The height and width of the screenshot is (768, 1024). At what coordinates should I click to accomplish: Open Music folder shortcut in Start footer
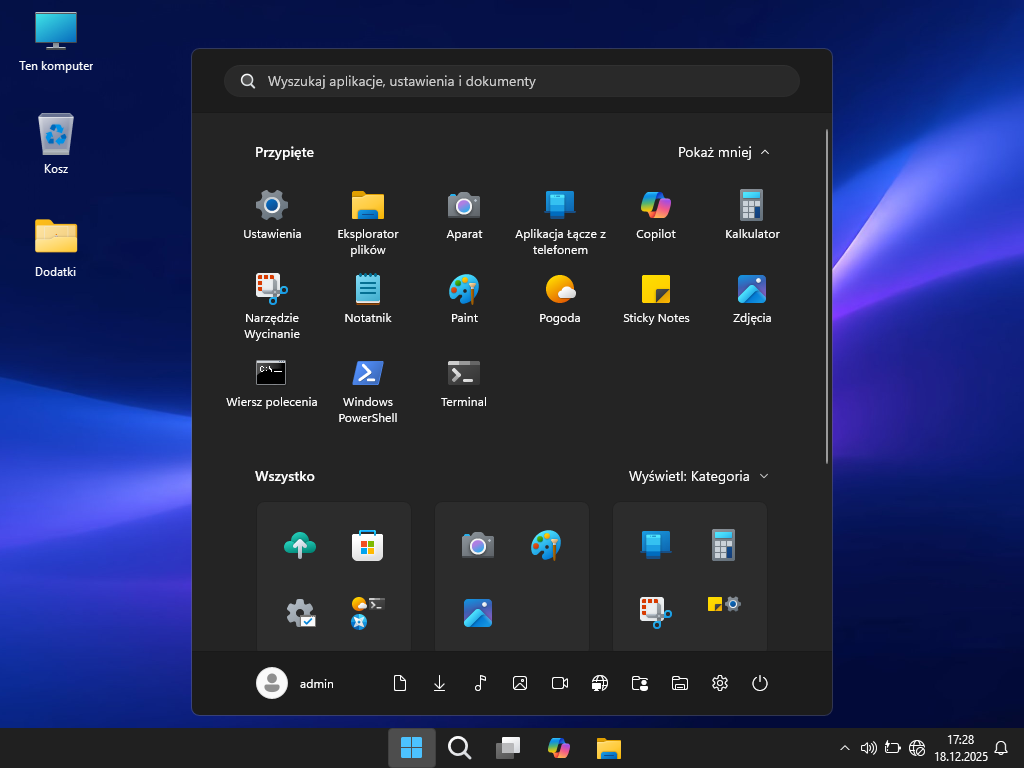pyautogui.click(x=480, y=683)
